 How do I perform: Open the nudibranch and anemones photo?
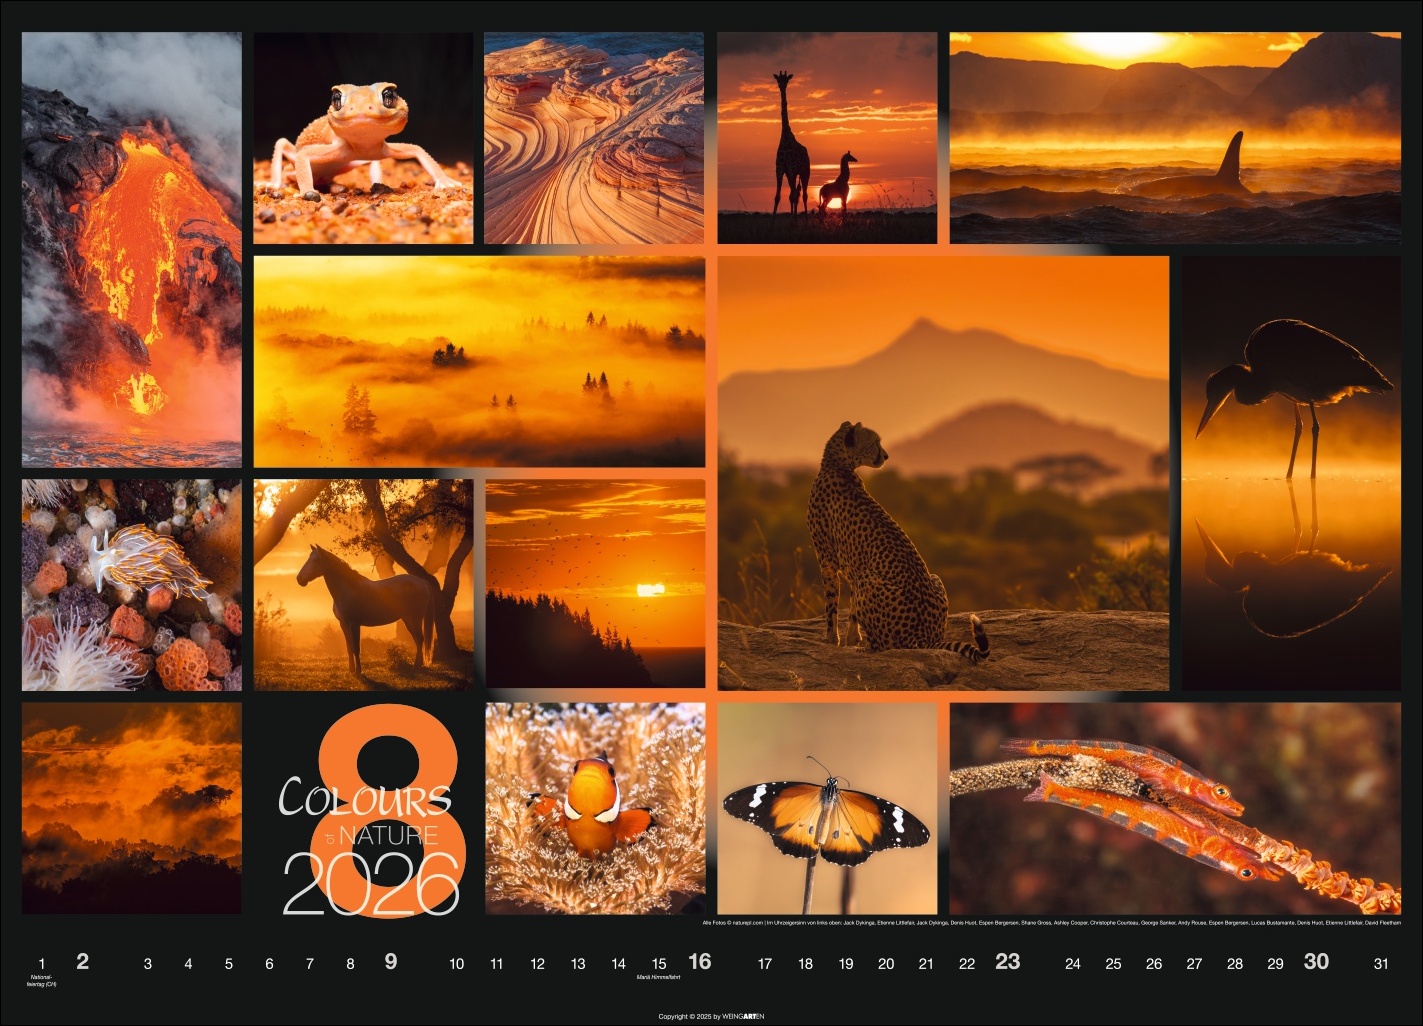tap(131, 584)
